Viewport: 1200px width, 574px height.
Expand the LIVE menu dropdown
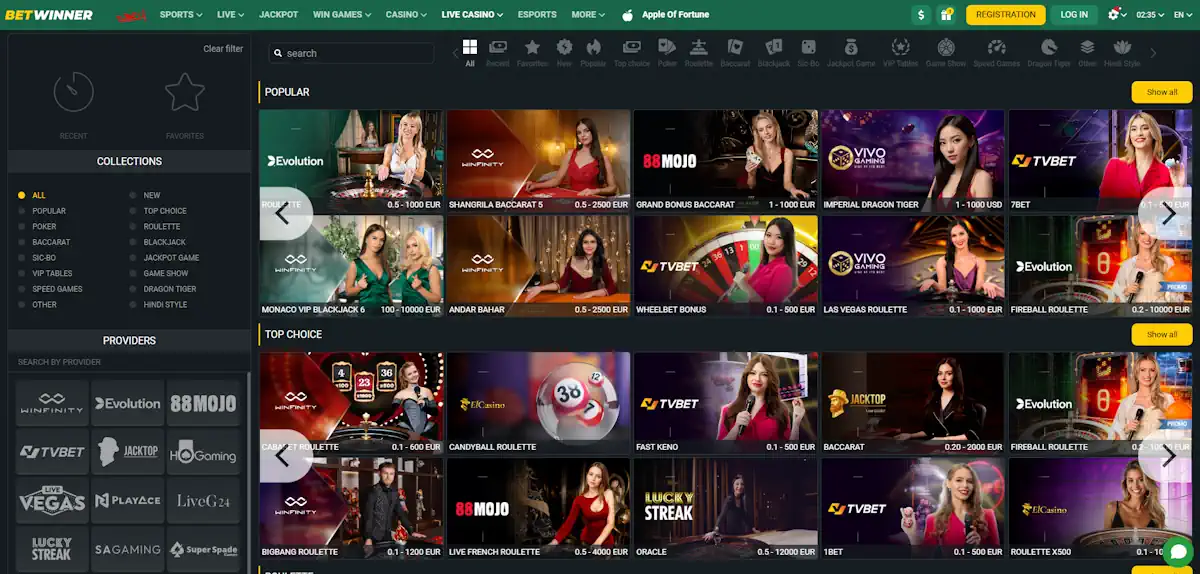pos(231,15)
